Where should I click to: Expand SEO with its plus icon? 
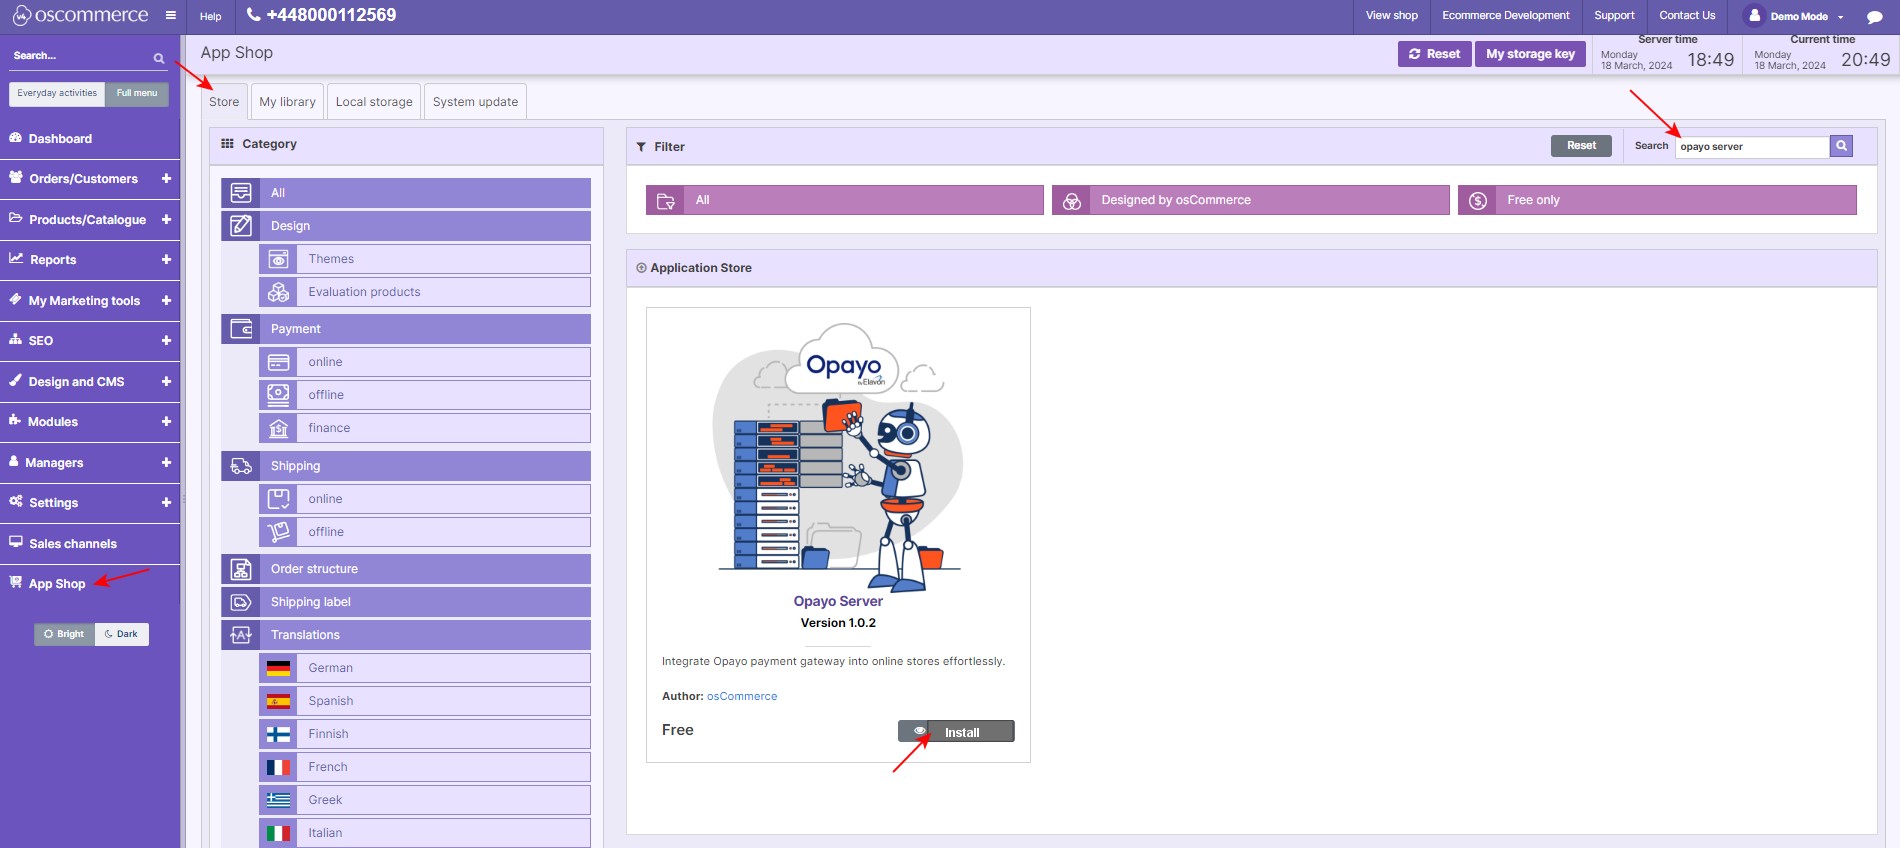166,340
